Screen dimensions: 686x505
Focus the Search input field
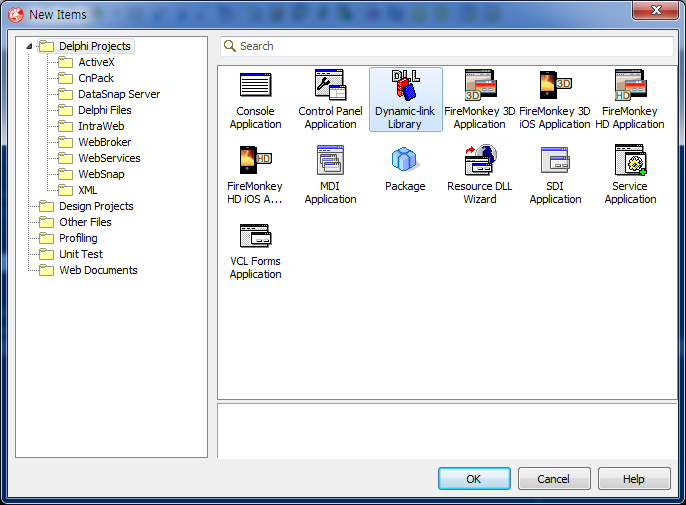click(447, 46)
